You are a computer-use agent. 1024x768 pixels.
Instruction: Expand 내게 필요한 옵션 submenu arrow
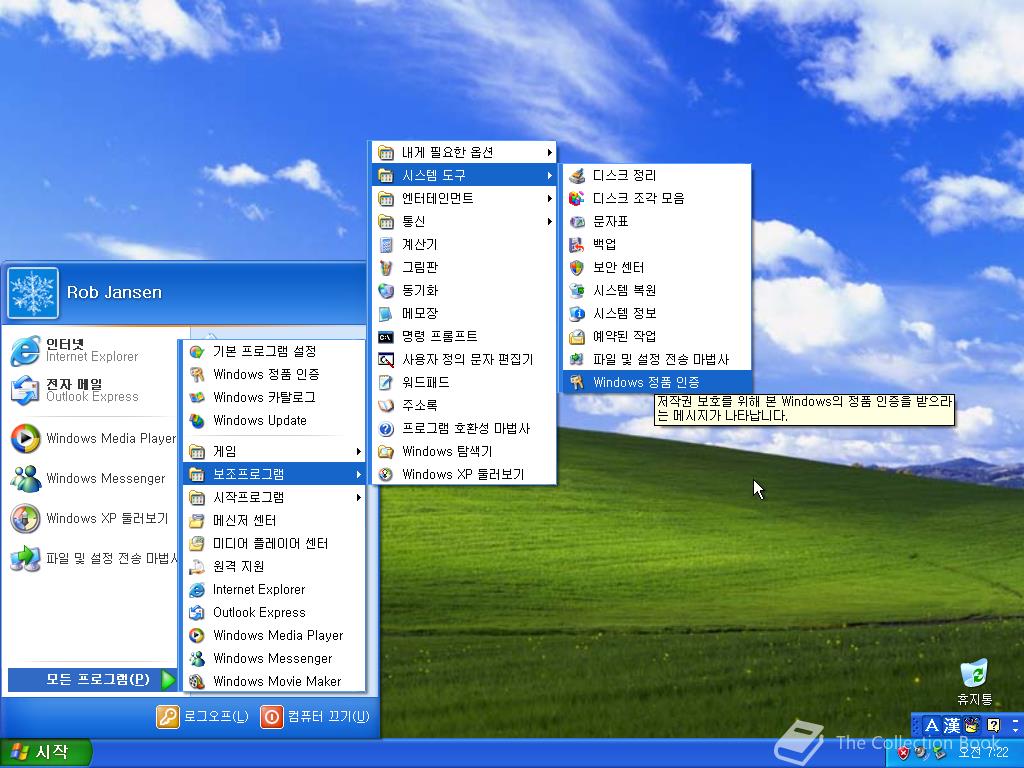550,152
